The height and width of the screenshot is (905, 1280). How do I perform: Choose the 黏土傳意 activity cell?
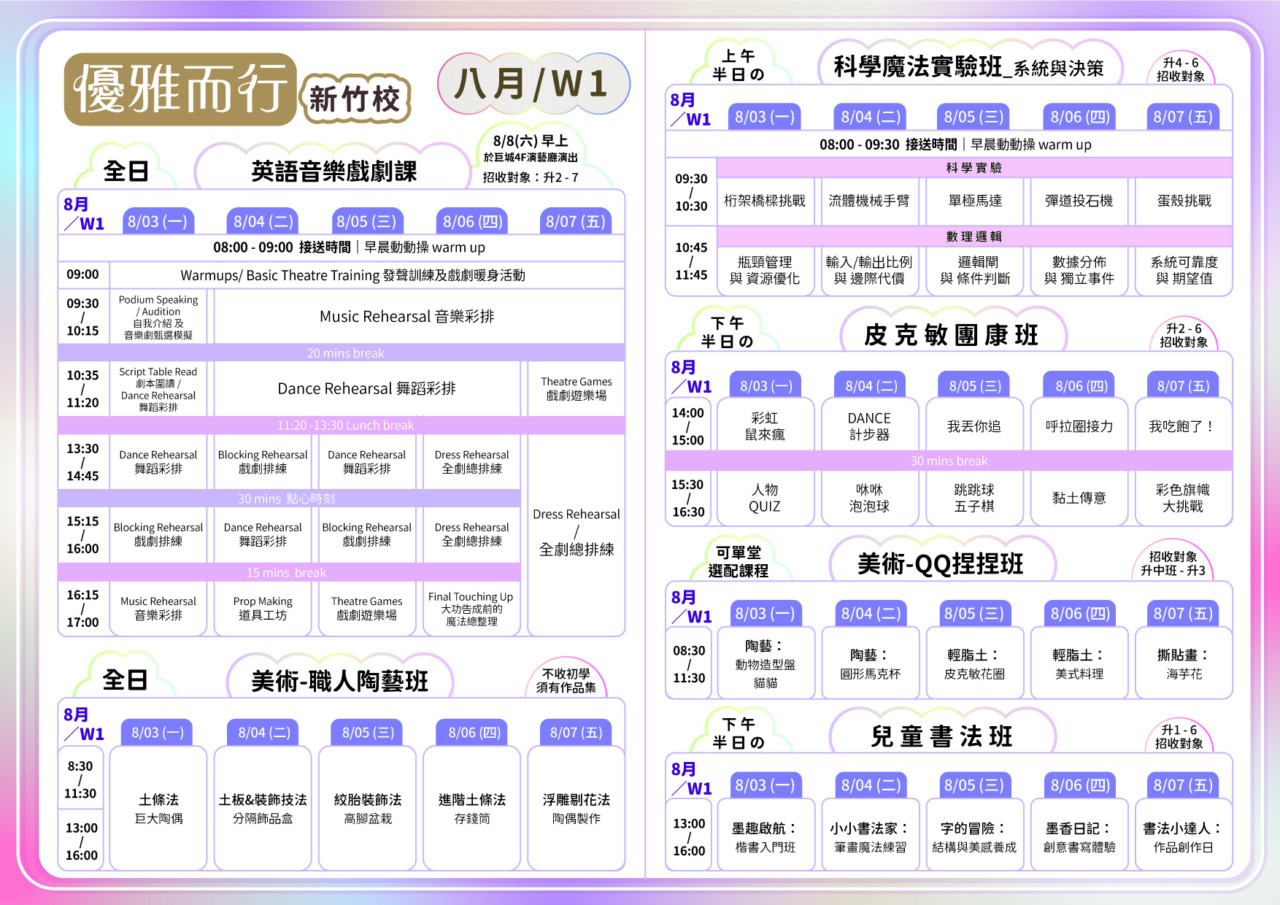pos(1079,498)
